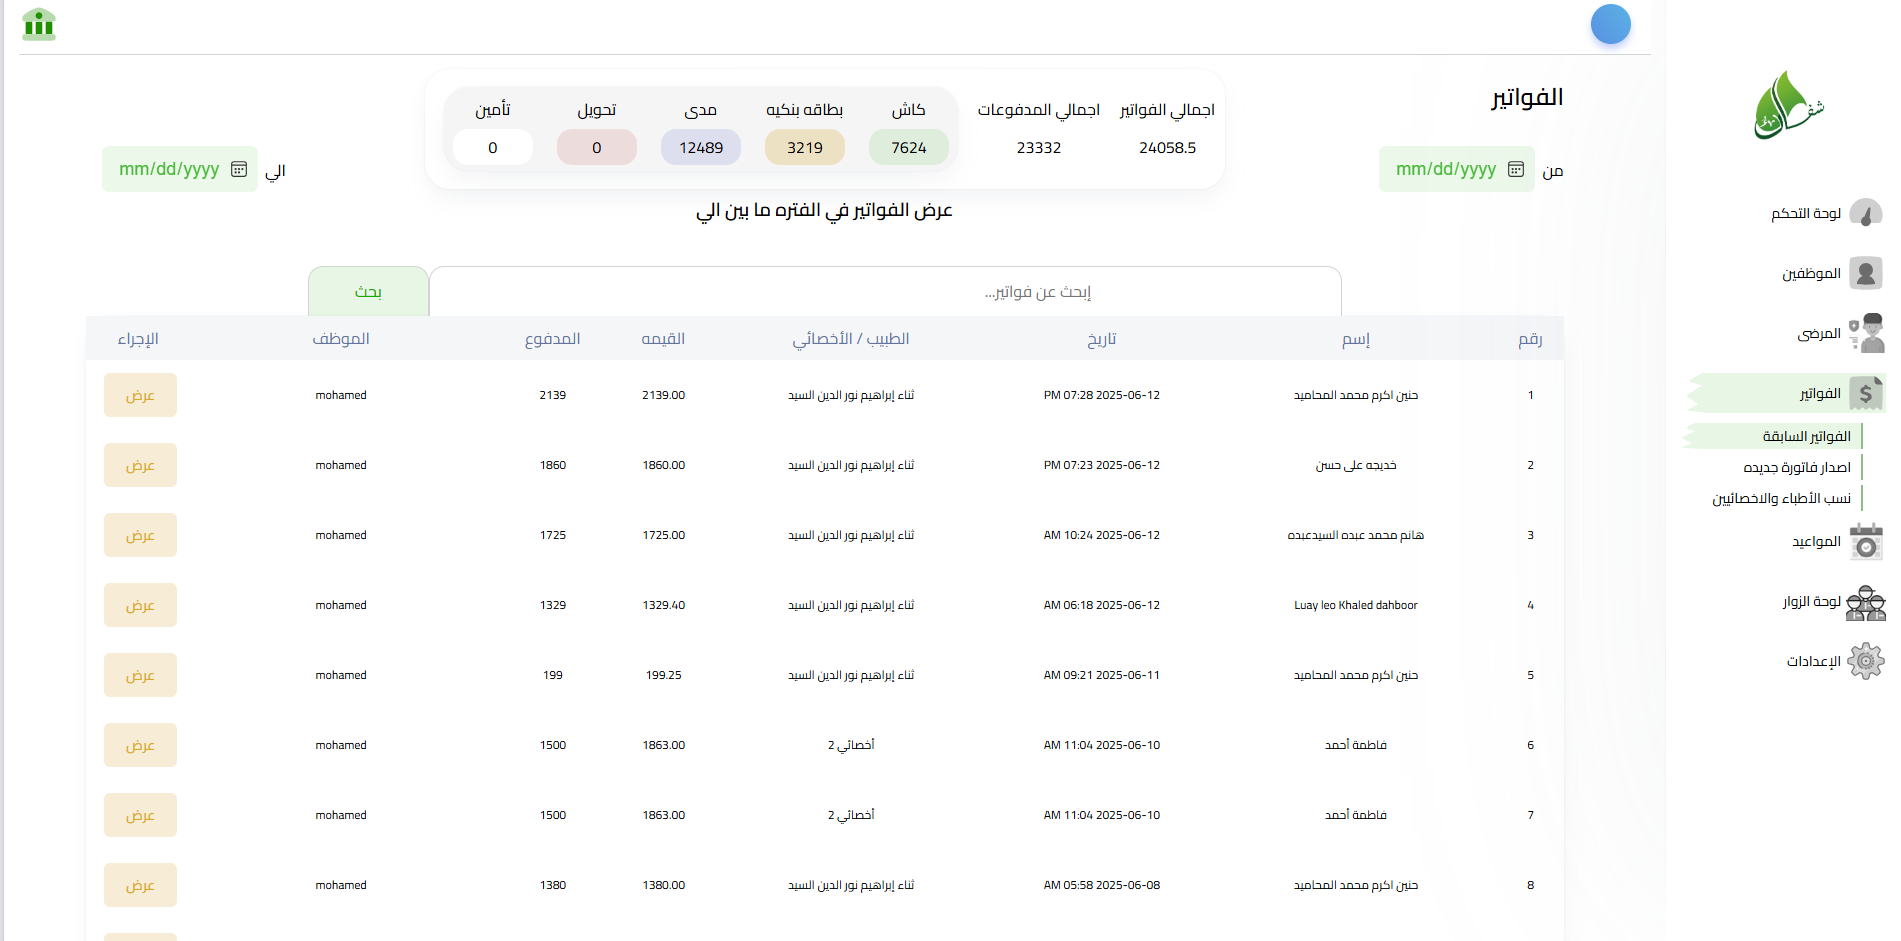
Task: Open the لوحة التحكم dashboard icon
Action: tap(1866, 213)
